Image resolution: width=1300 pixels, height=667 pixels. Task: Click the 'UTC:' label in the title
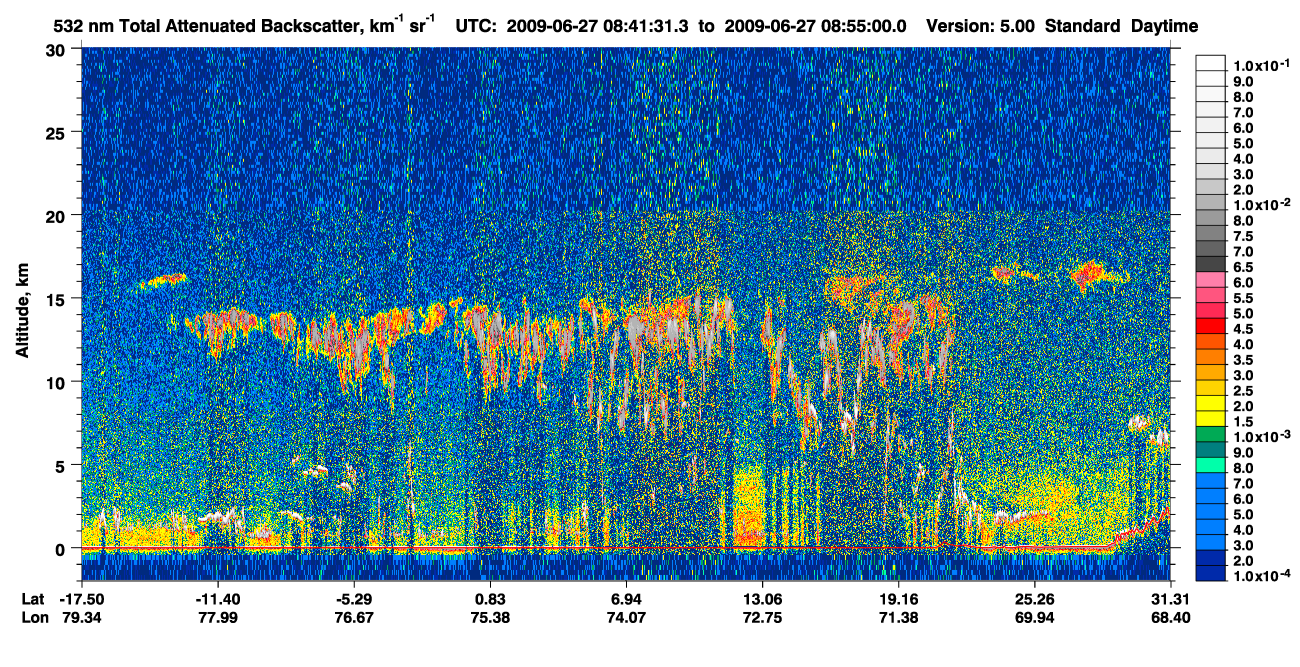474,25
